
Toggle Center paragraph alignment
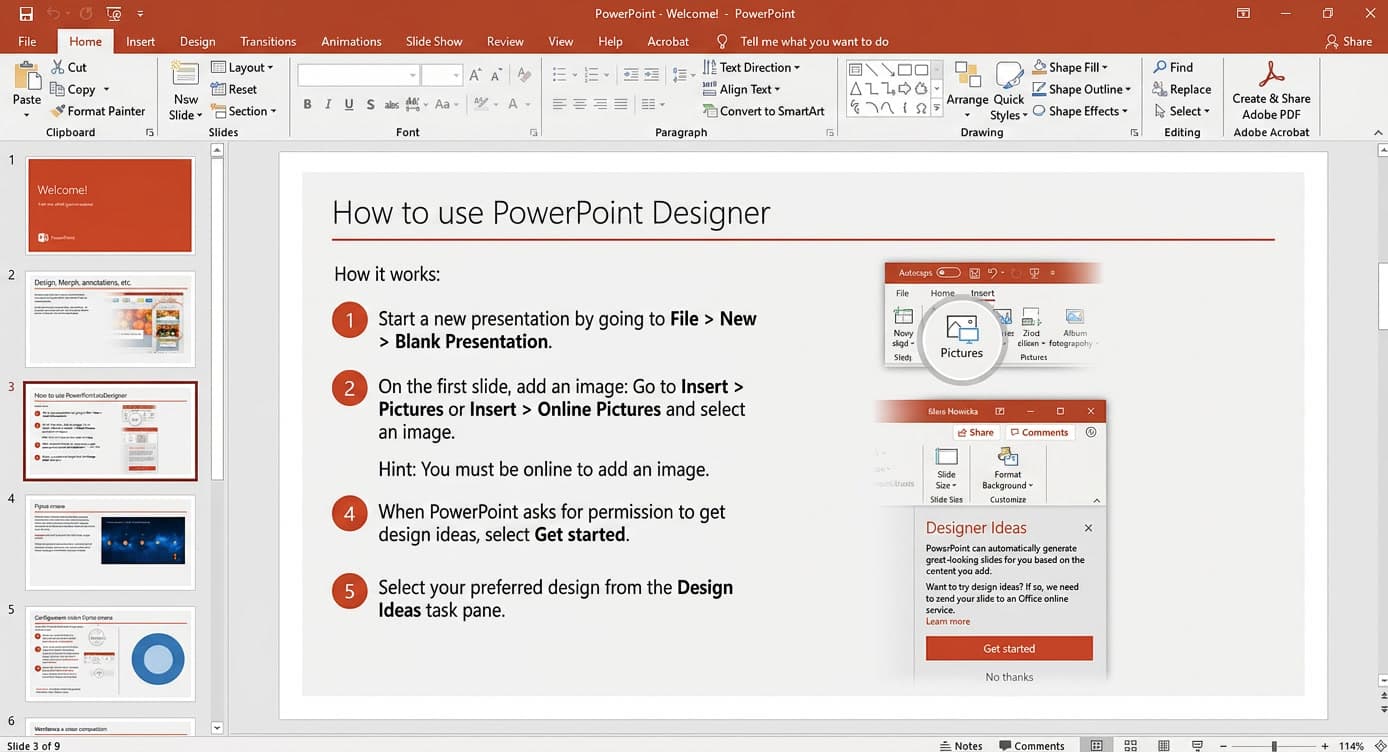(x=580, y=104)
